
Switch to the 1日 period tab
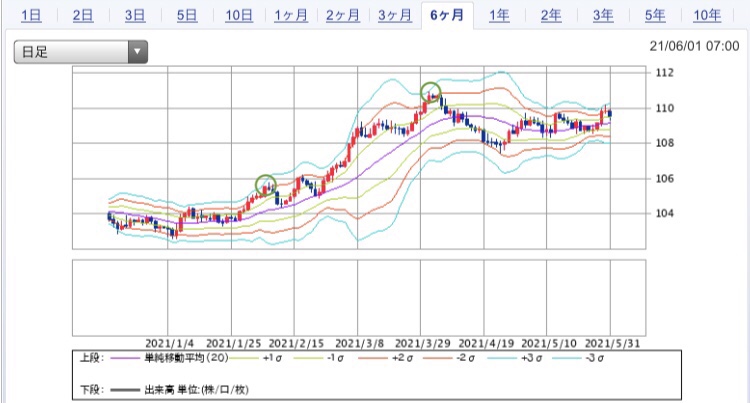31,15
